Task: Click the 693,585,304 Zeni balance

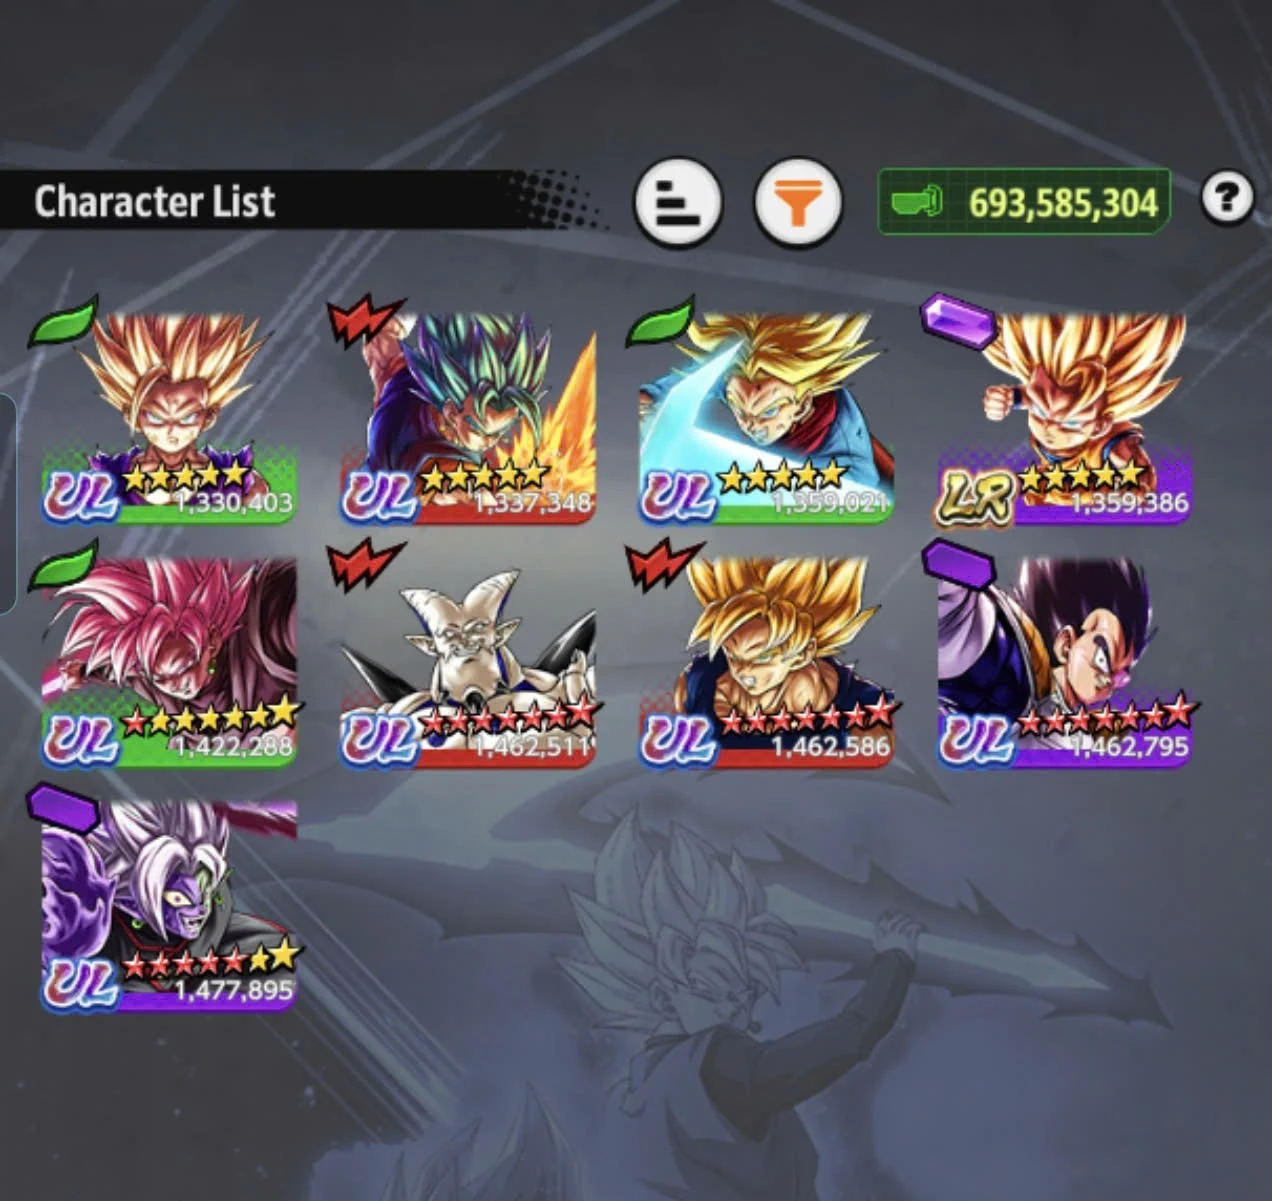Action: [x=1063, y=203]
